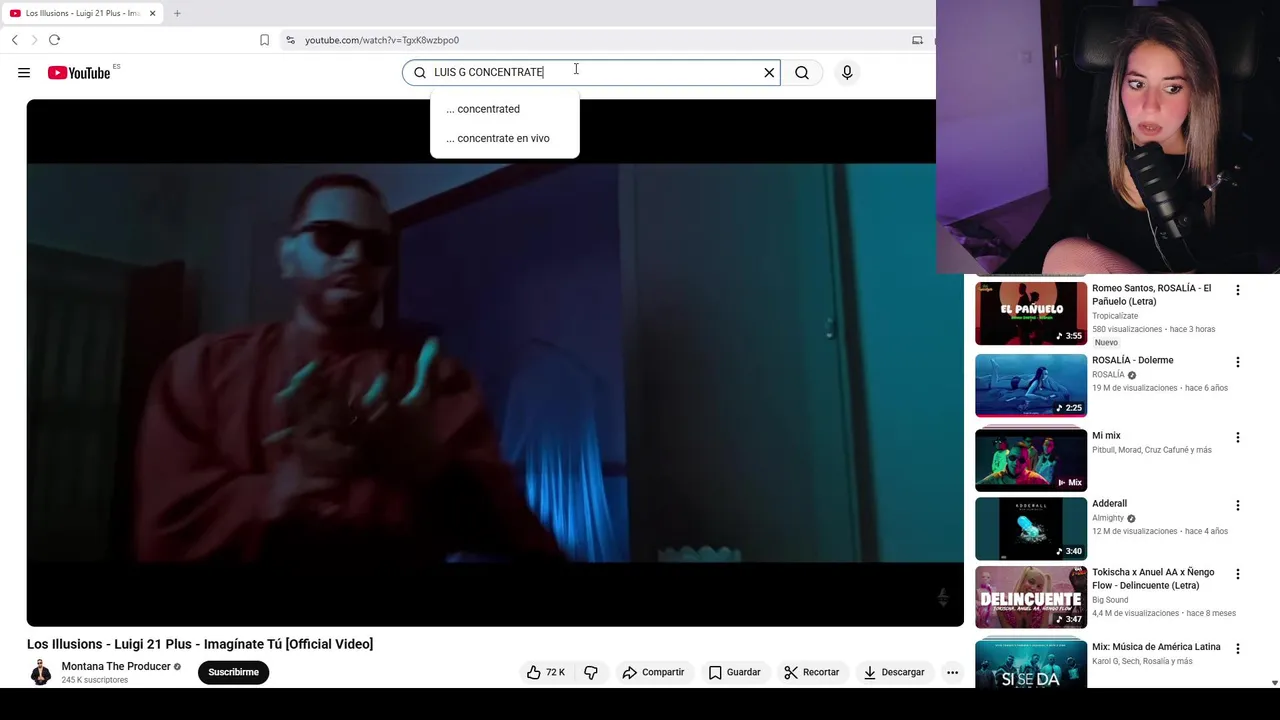Save the video with Guardar
The image size is (1280, 720).
coord(734,672)
